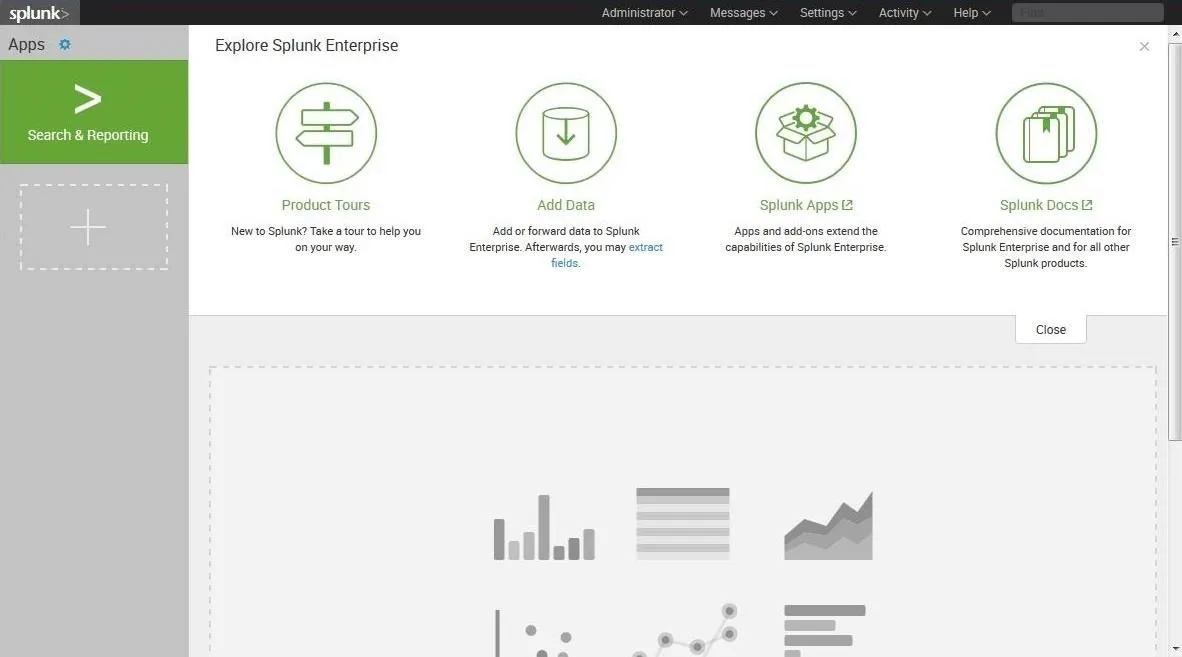Open the Splunk Docs external link

[1046, 205]
